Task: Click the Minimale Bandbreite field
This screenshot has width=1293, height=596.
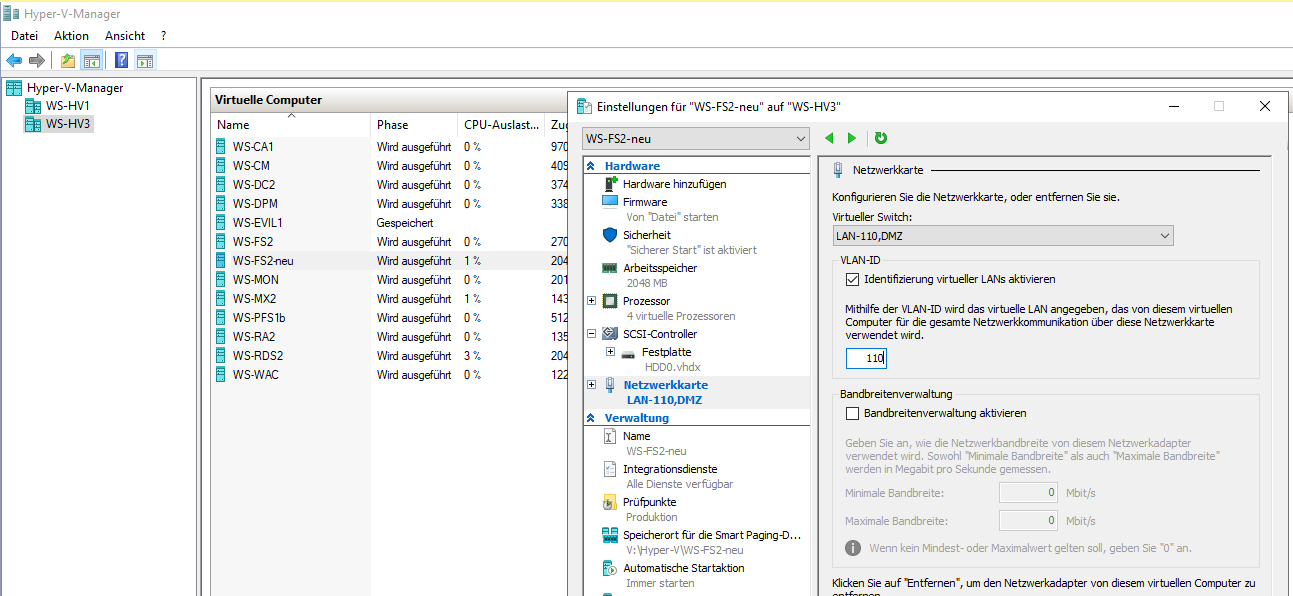Action: (x=1029, y=492)
